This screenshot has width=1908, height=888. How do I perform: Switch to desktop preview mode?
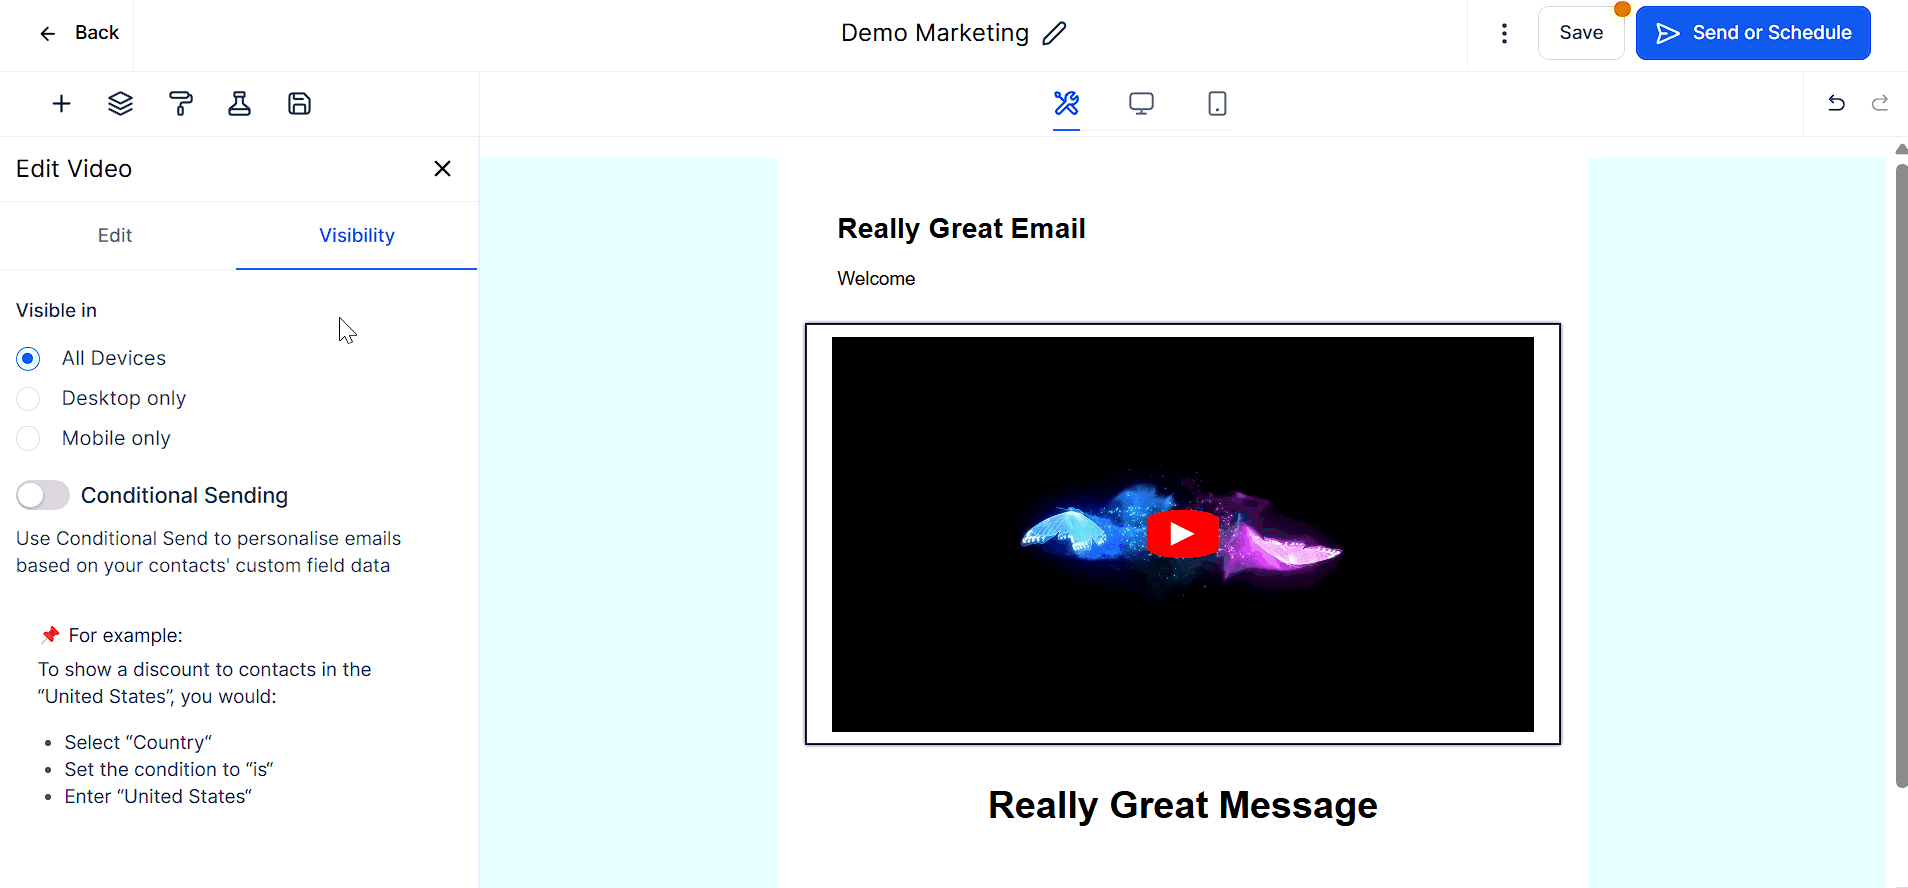coord(1141,104)
